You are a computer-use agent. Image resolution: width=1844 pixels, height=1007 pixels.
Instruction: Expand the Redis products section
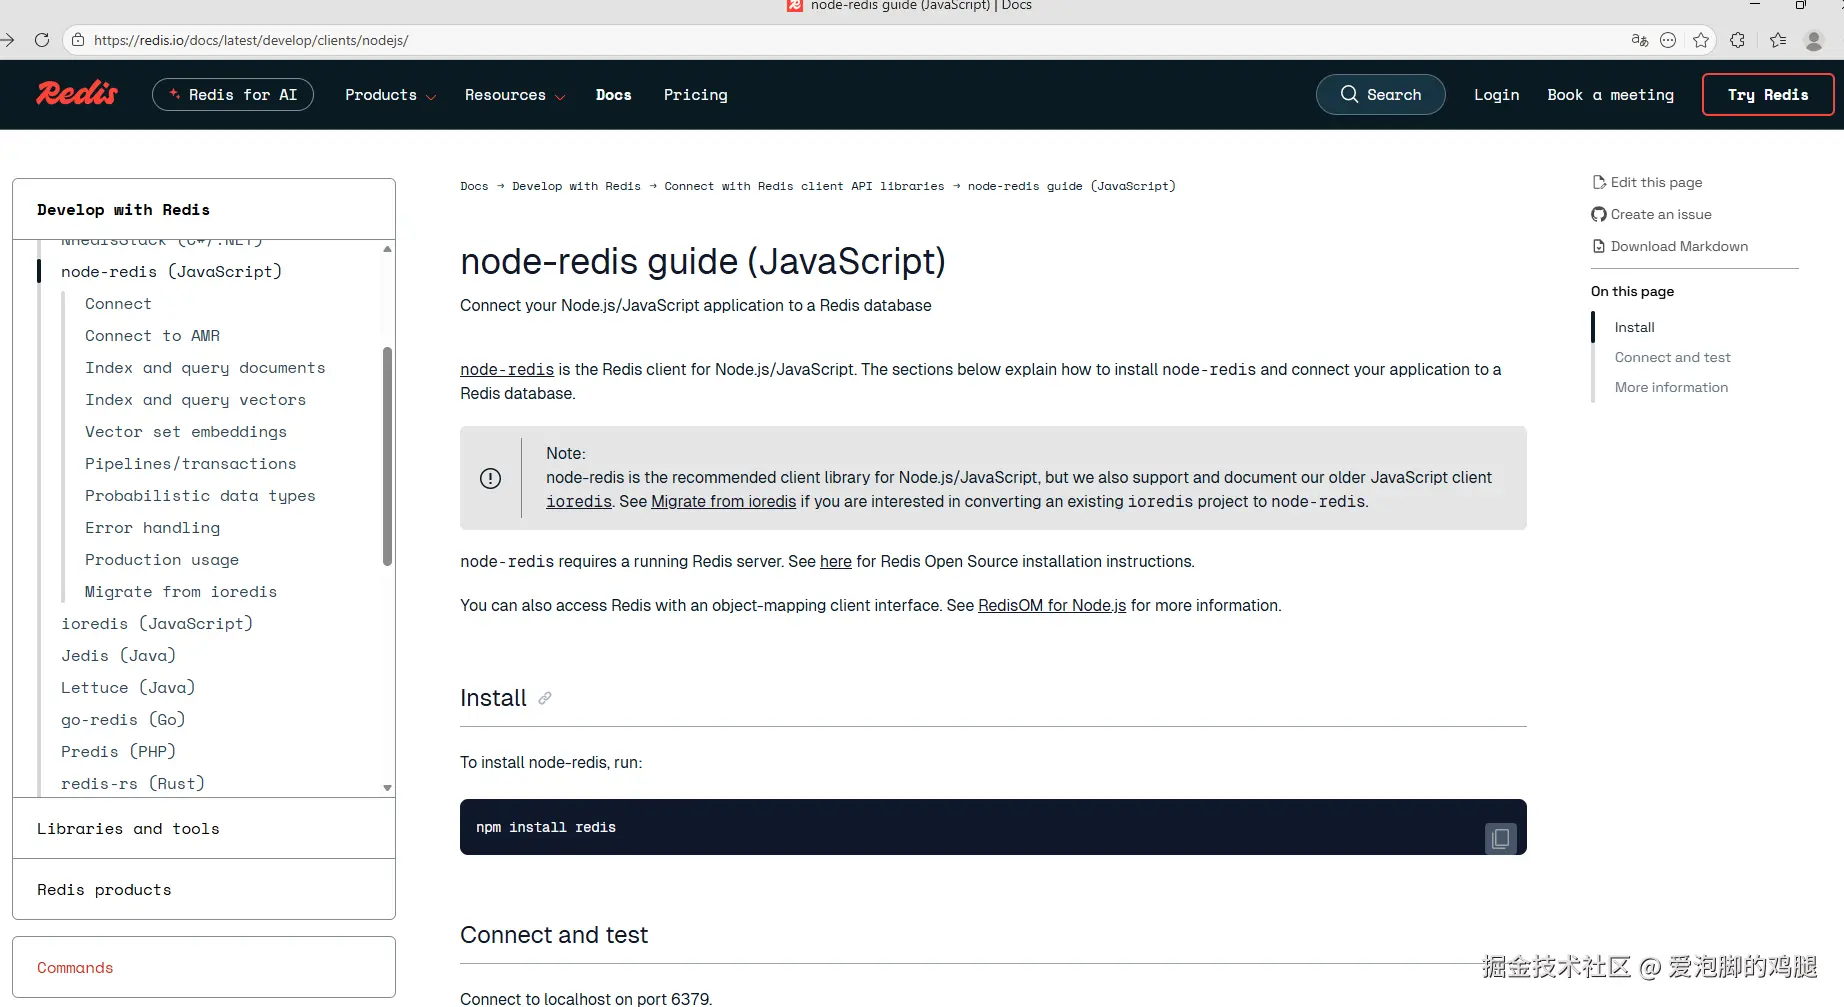pos(204,890)
